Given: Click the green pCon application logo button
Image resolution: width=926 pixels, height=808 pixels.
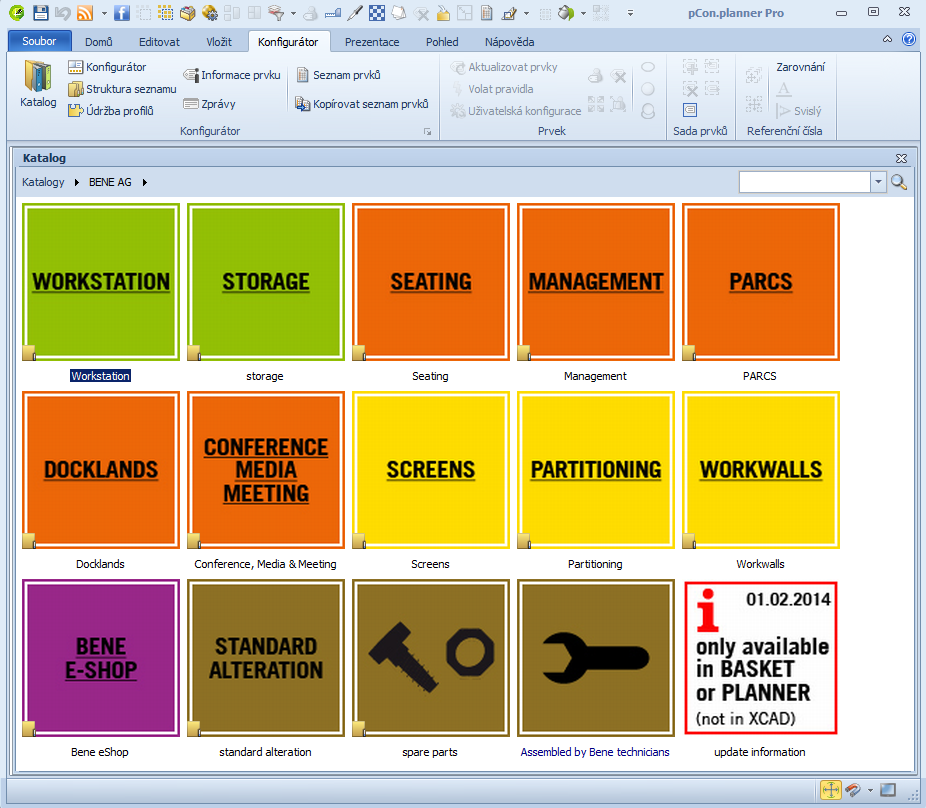Looking at the screenshot, I should tap(17, 12).
